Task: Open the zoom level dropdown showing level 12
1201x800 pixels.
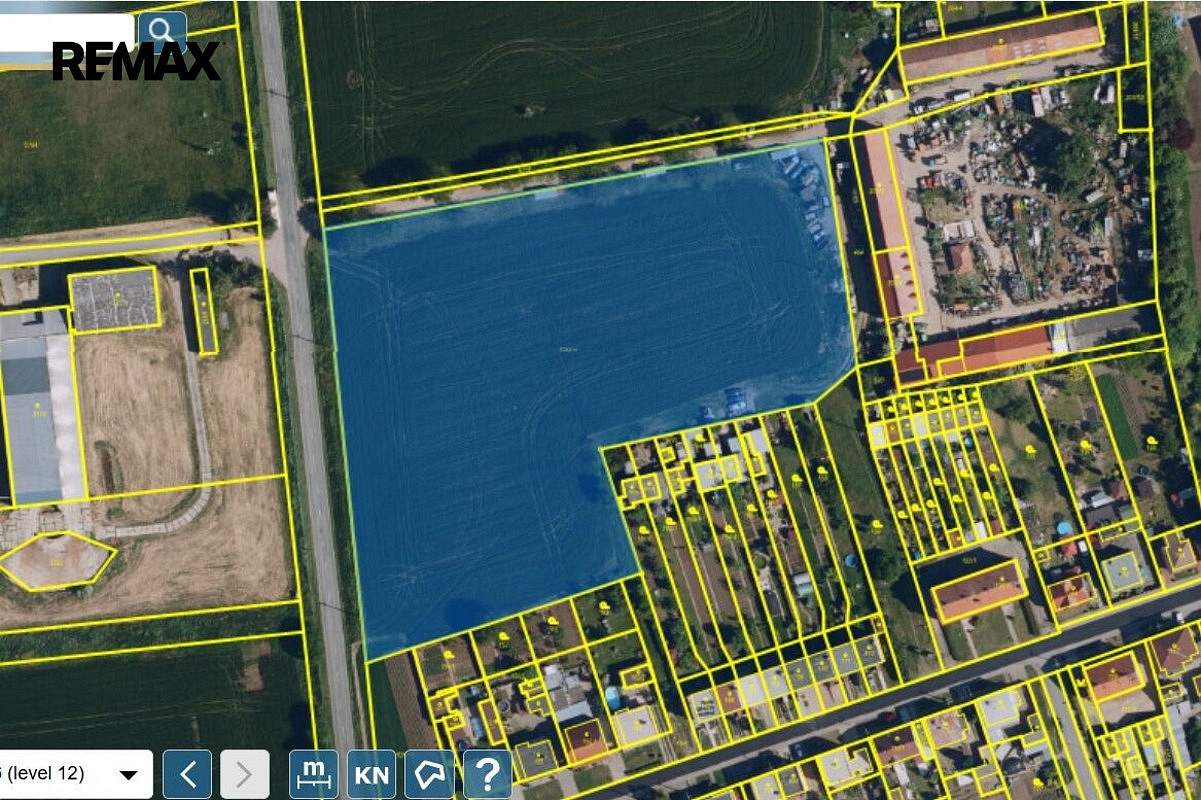Action: coord(76,774)
